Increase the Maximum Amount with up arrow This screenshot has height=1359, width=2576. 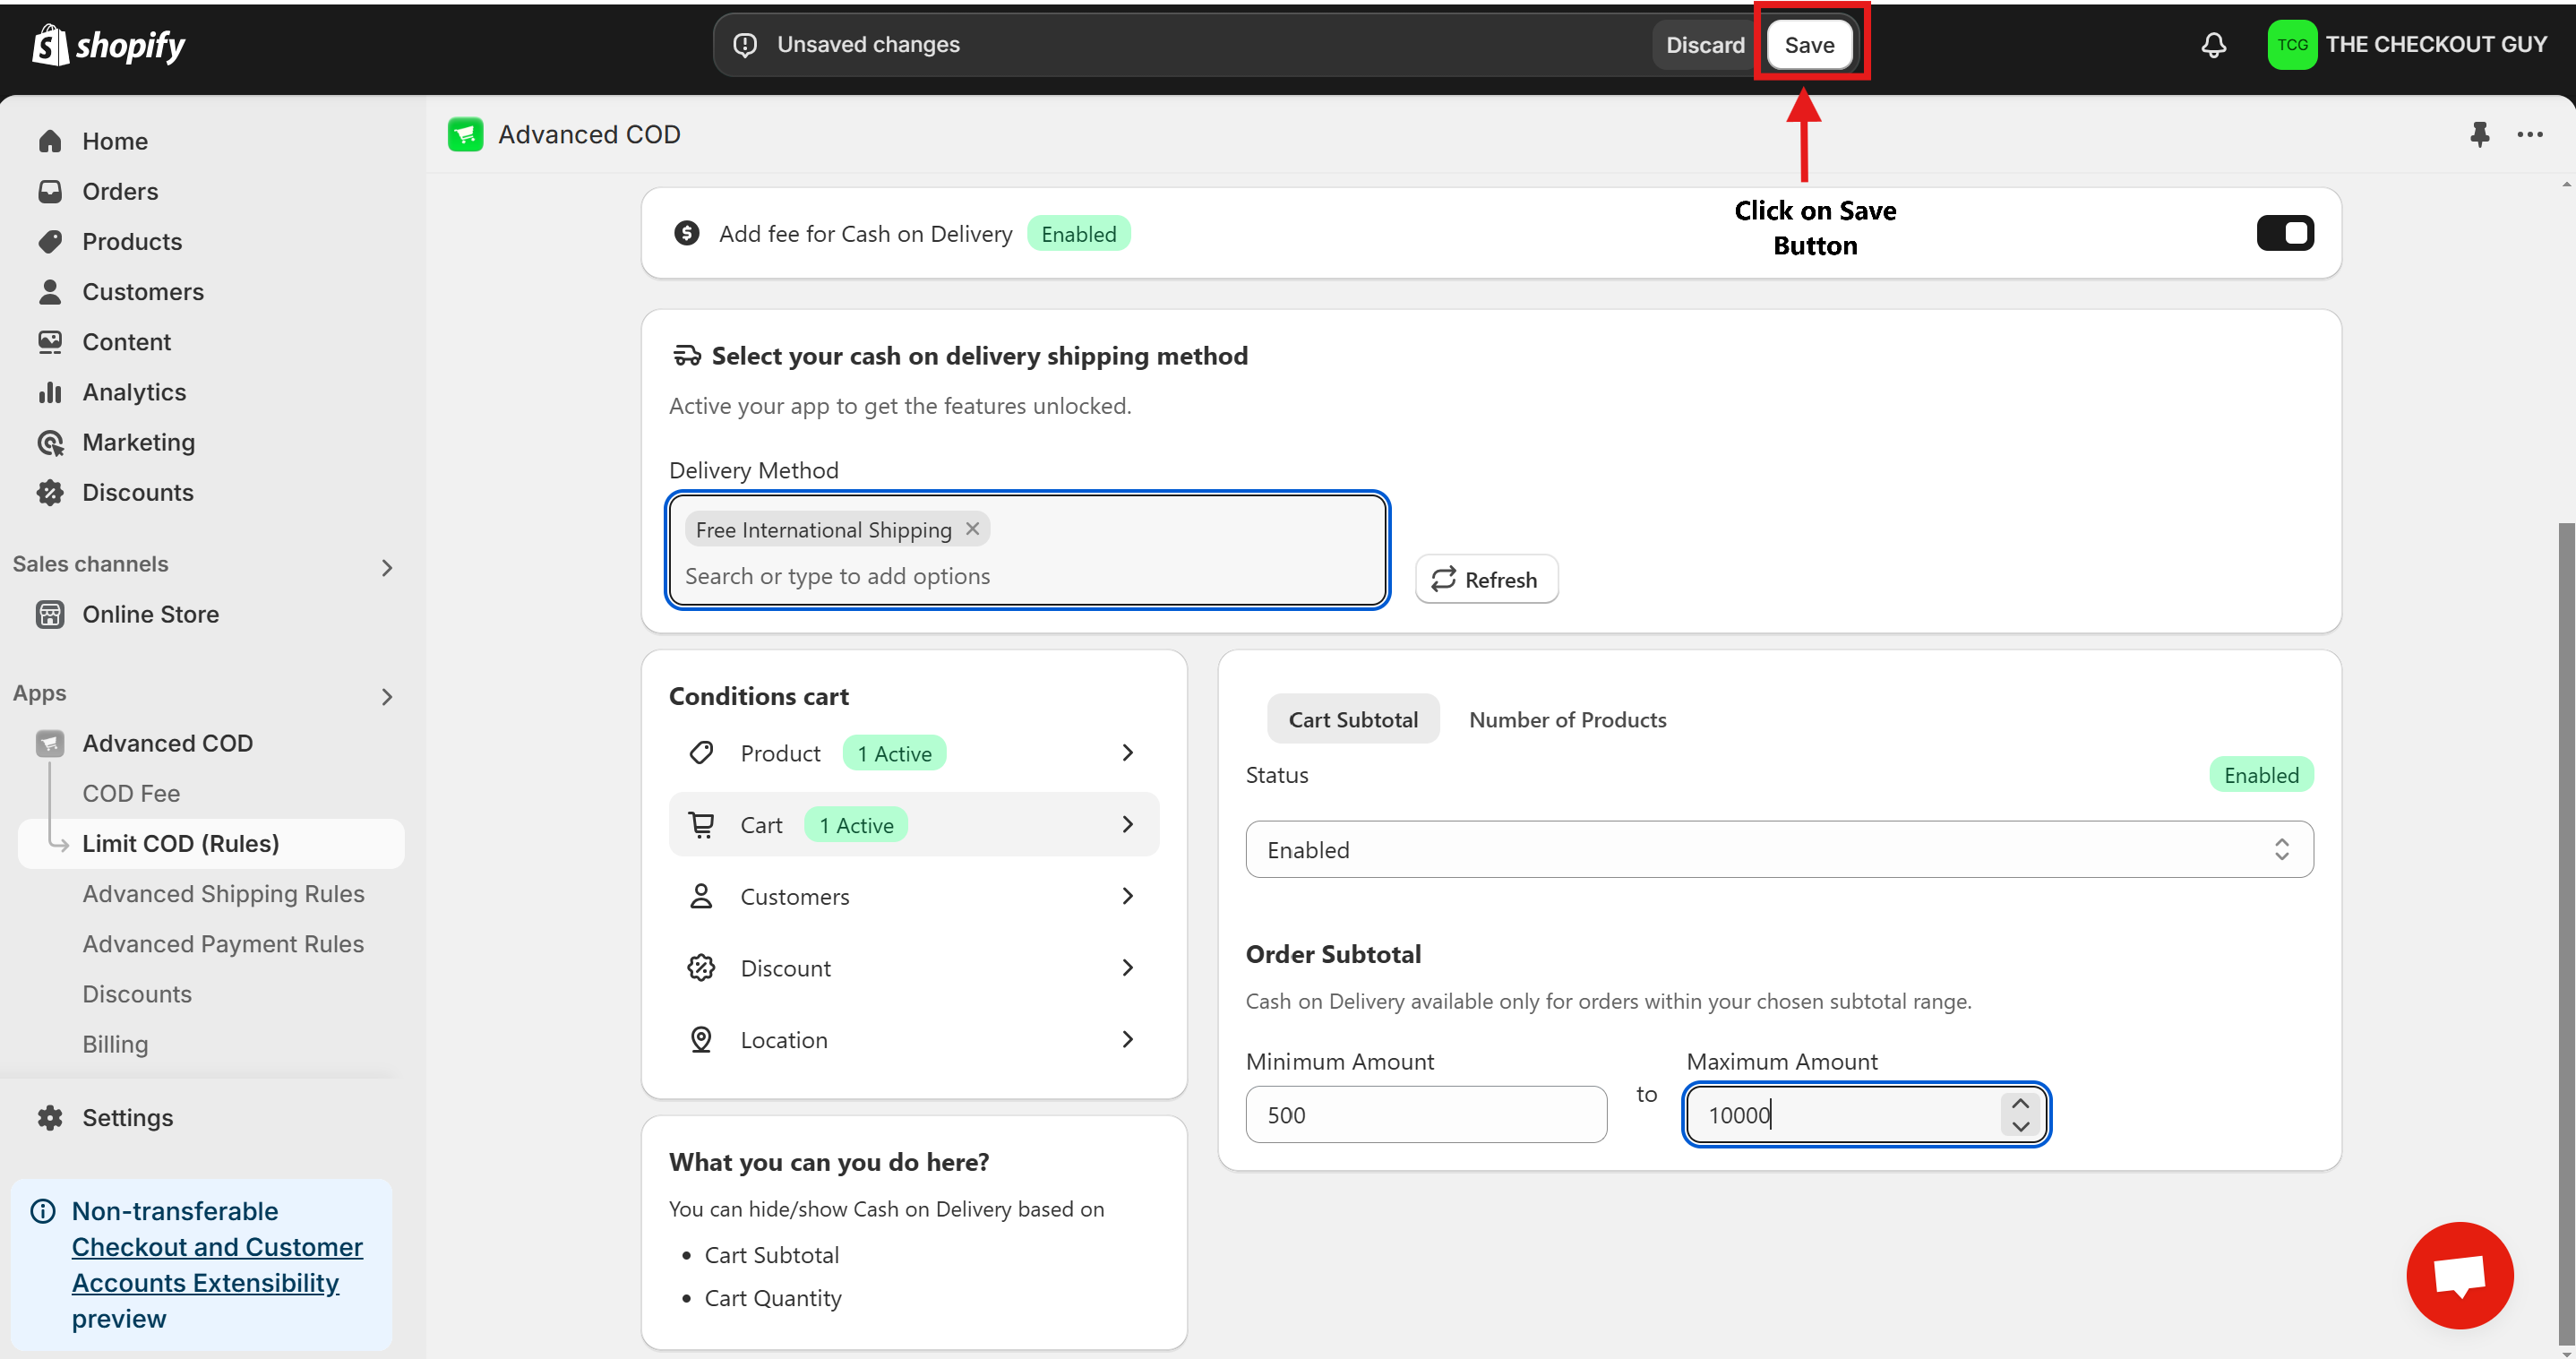(2020, 1103)
